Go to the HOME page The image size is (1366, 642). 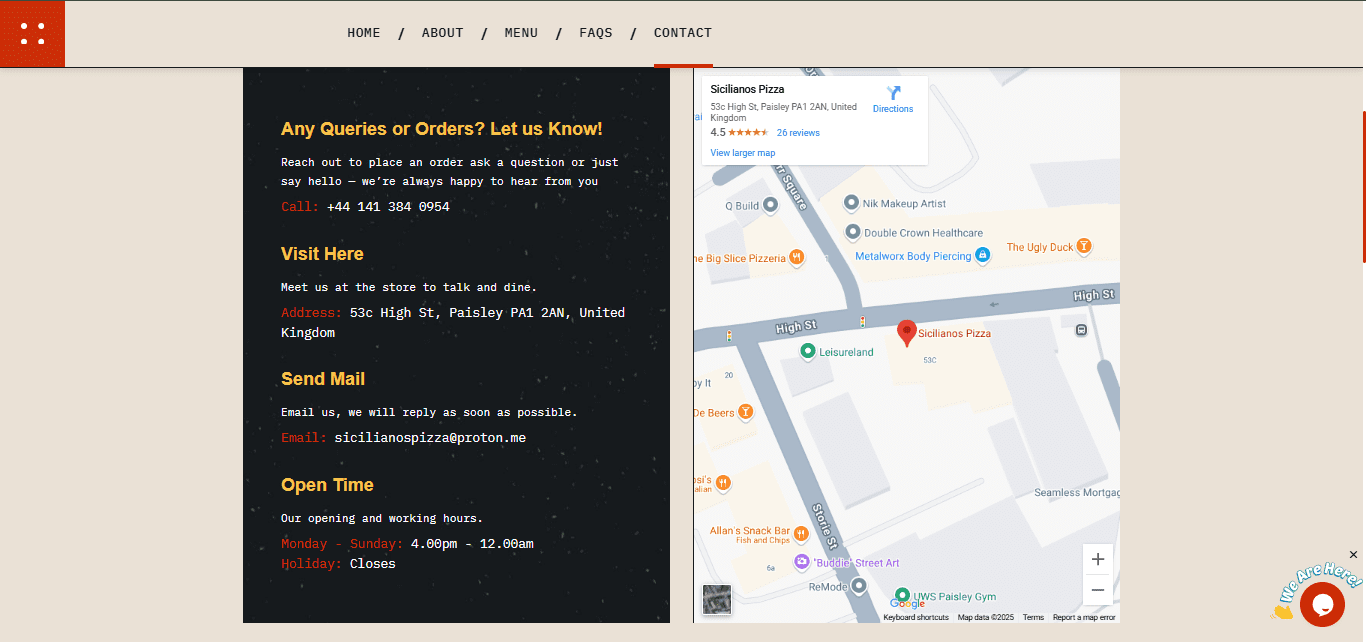[x=364, y=33]
